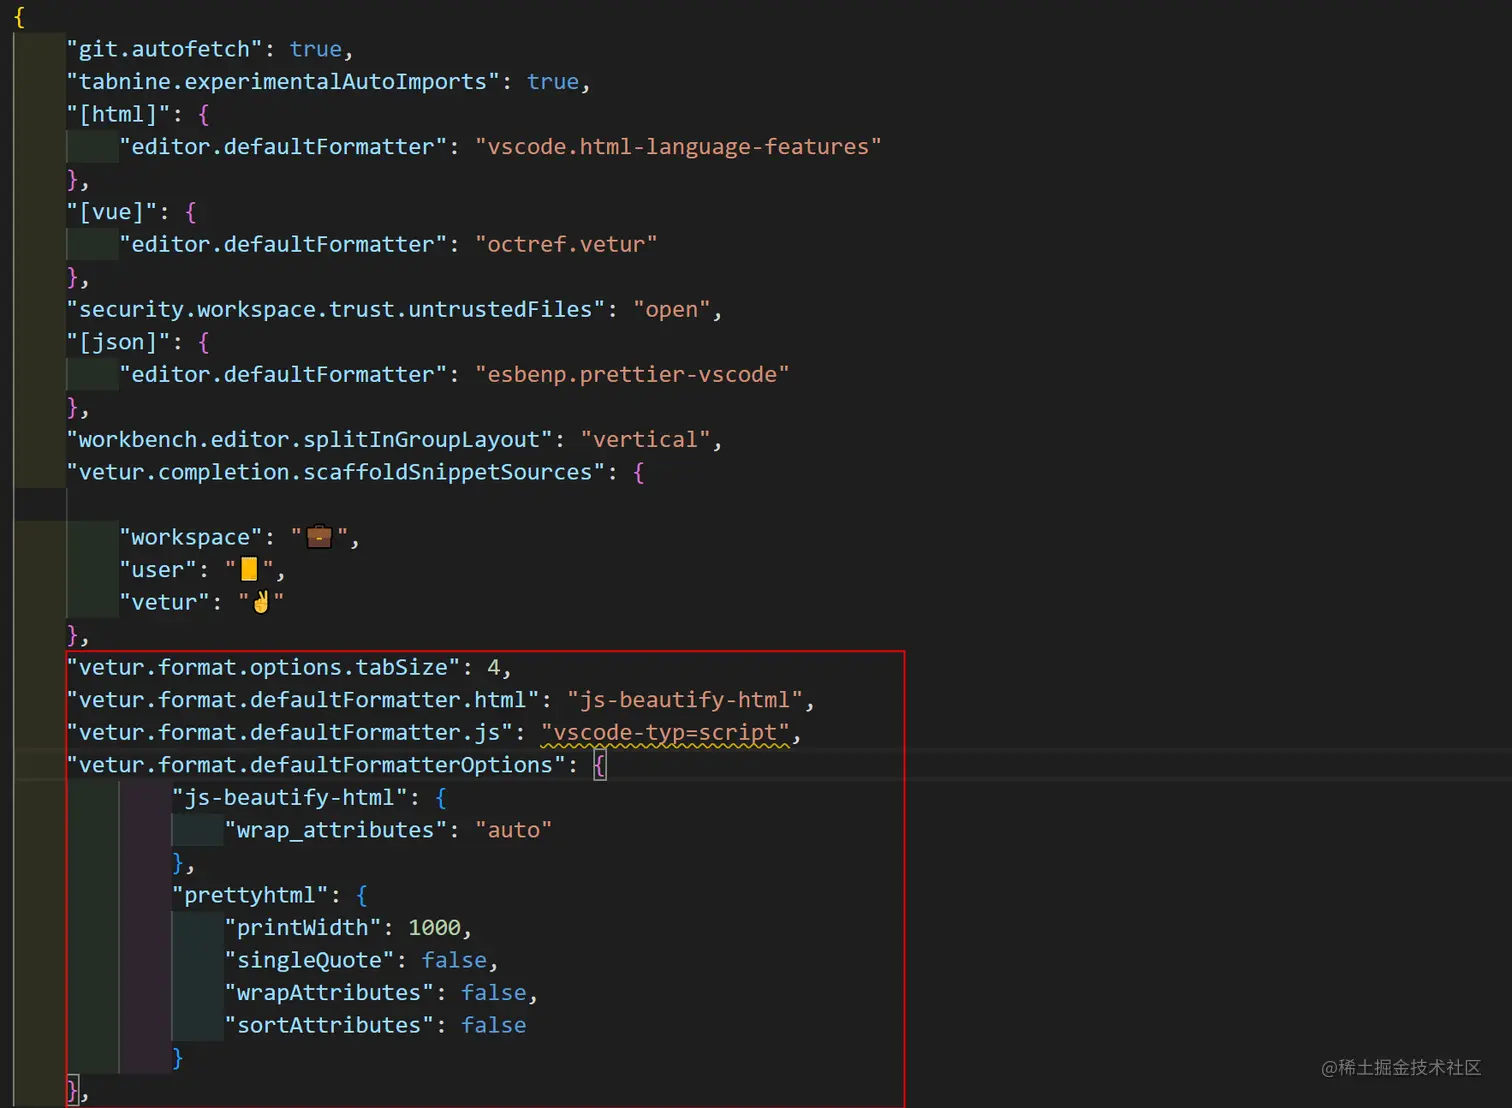The height and width of the screenshot is (1108, 1512).
Task: Click "workbench.editor.splitInGroupLayout" key
Action: pos(309,439)
